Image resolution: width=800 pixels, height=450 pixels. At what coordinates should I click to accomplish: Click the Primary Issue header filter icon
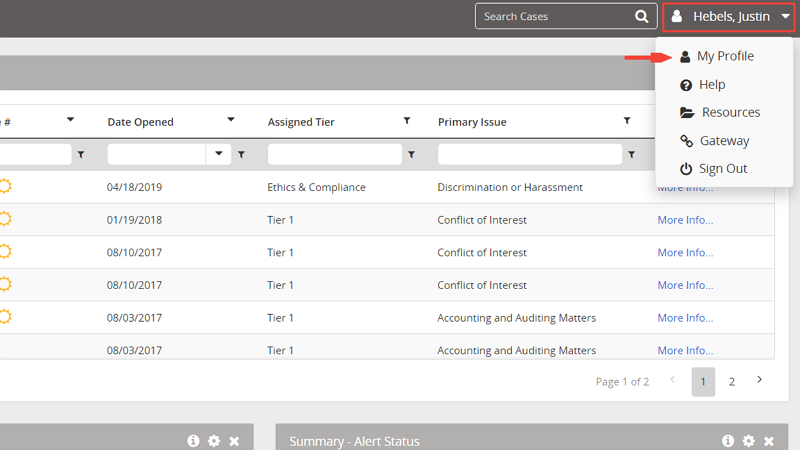coord(627,121)
